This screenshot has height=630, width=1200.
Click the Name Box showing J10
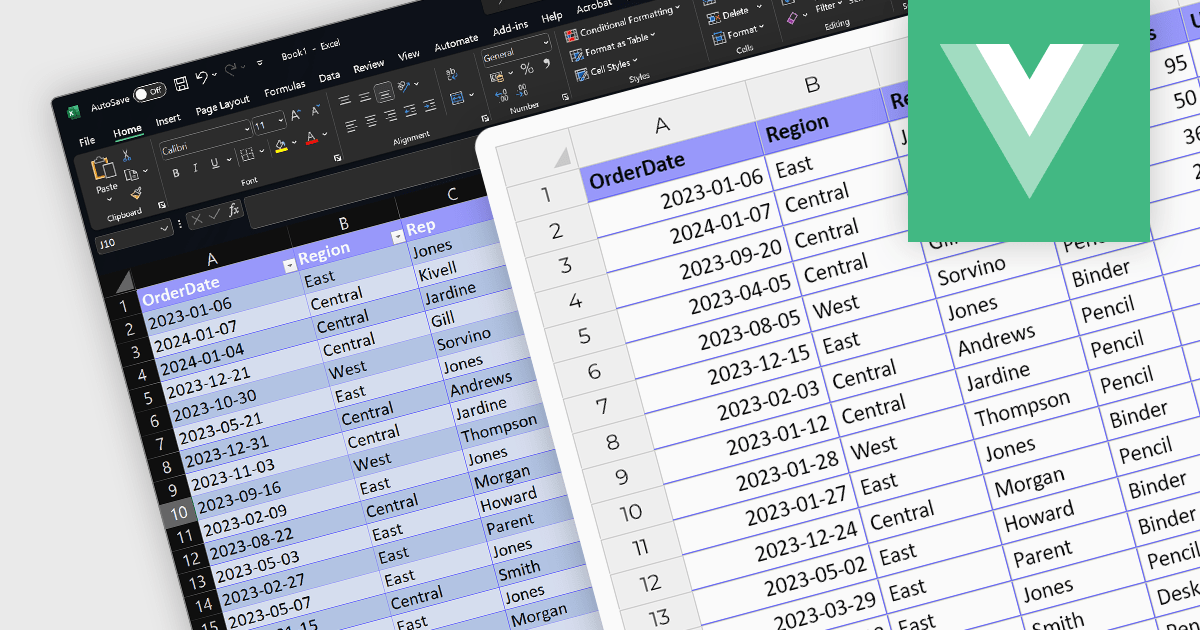pyautogui.click(x=128, y=241)
